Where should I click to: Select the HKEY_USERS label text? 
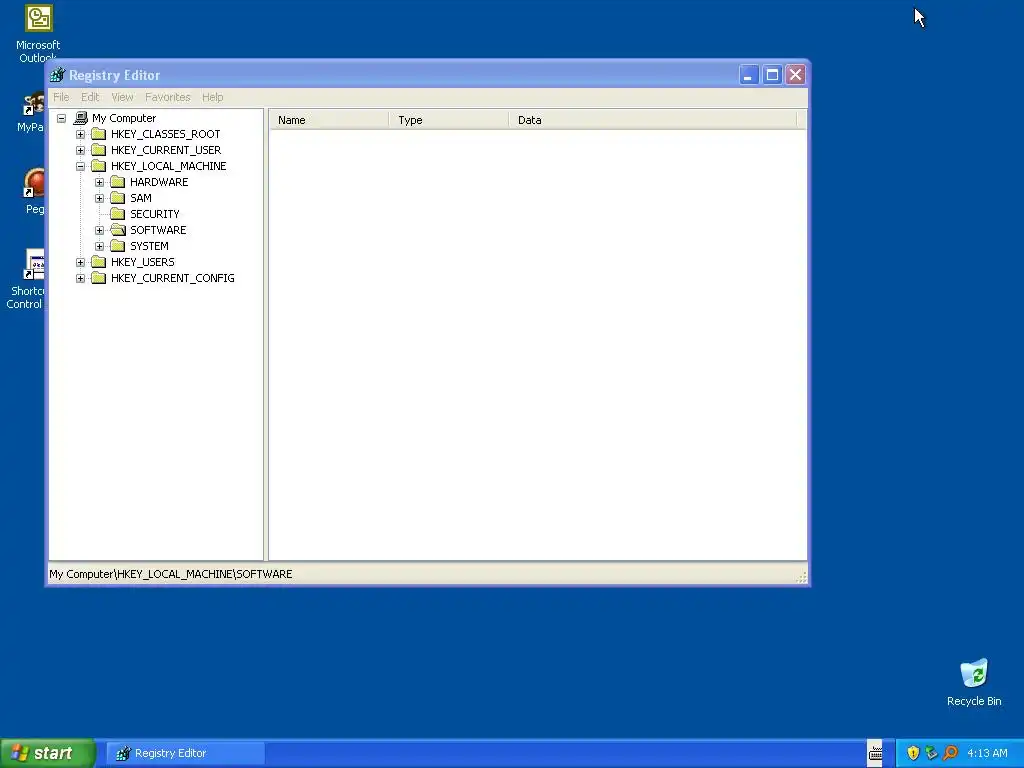[142, 262]
